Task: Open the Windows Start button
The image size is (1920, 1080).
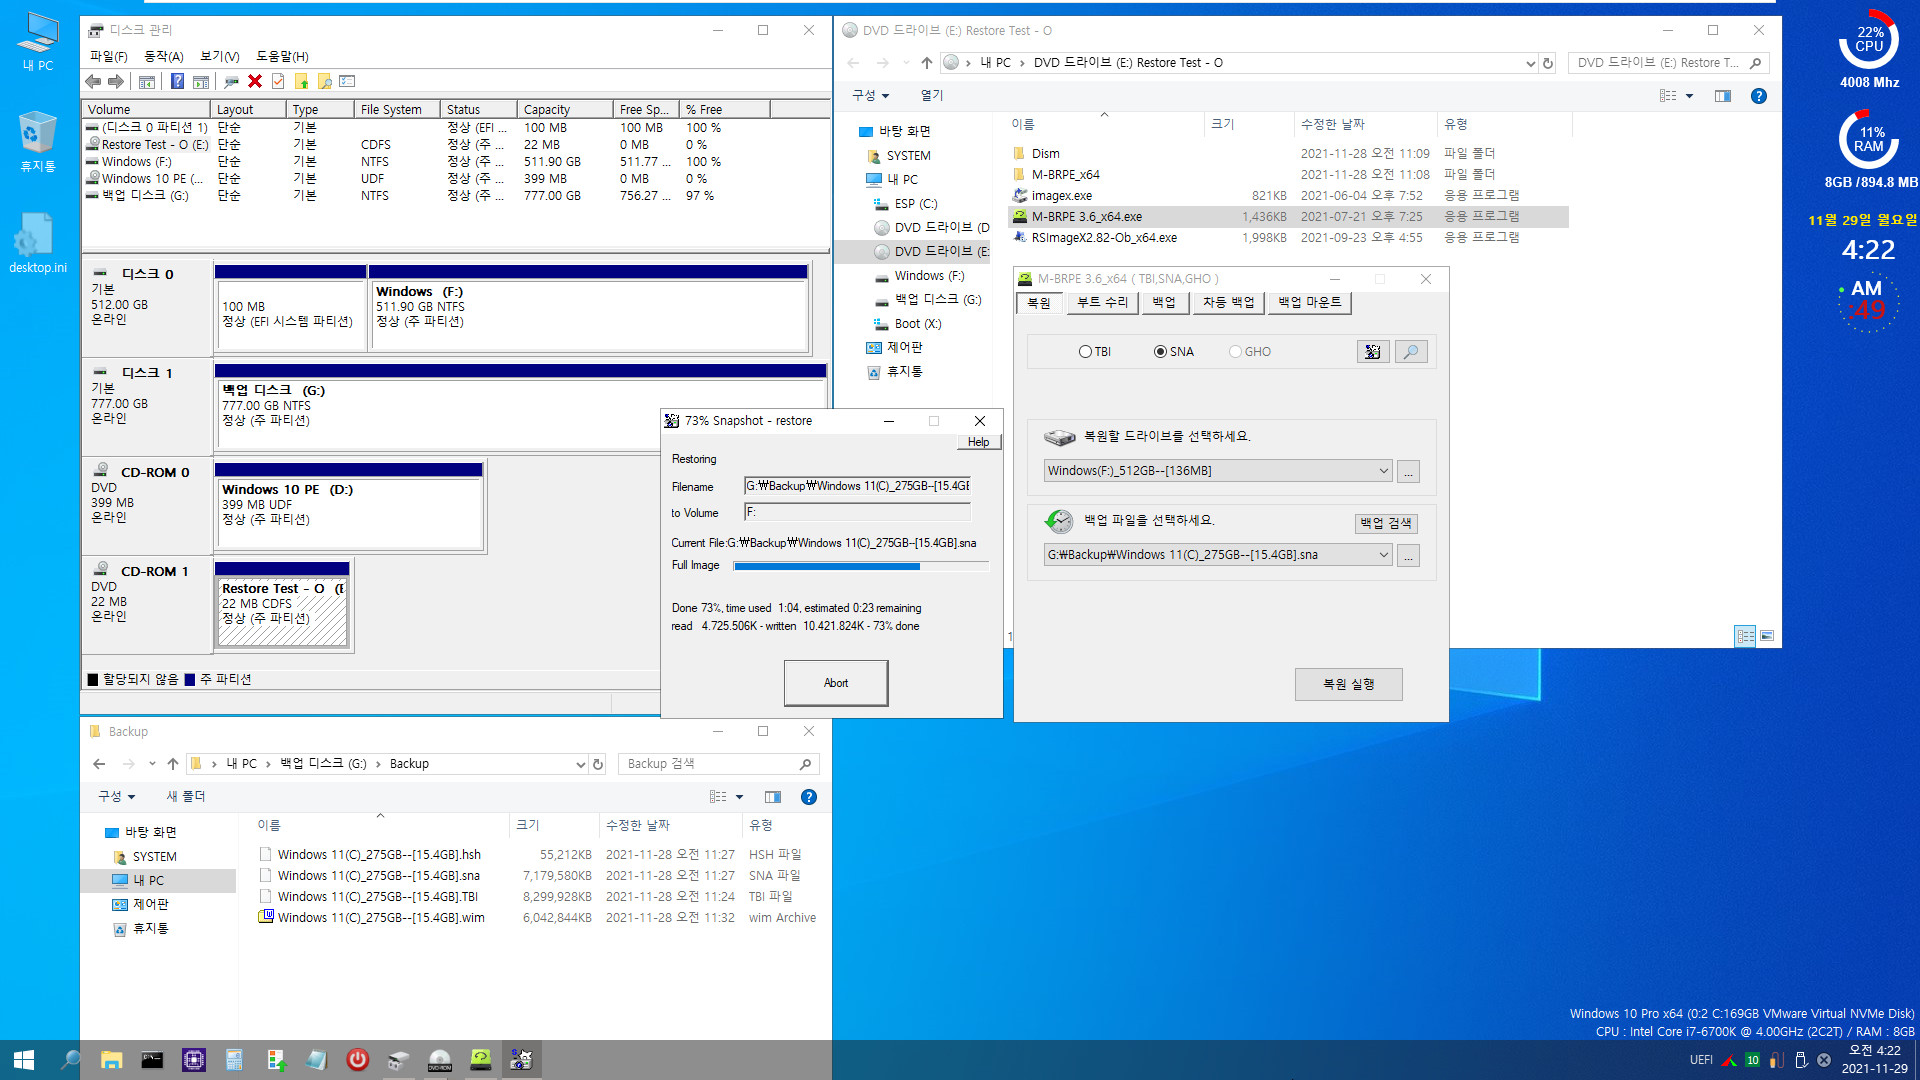Action: point(24,1060)
